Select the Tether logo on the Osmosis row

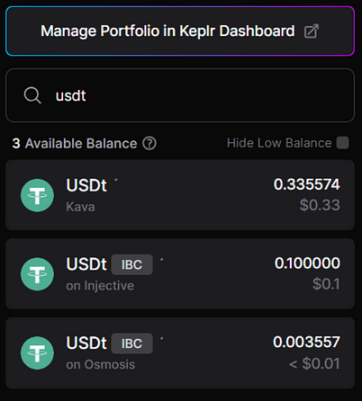coord(37,353)
